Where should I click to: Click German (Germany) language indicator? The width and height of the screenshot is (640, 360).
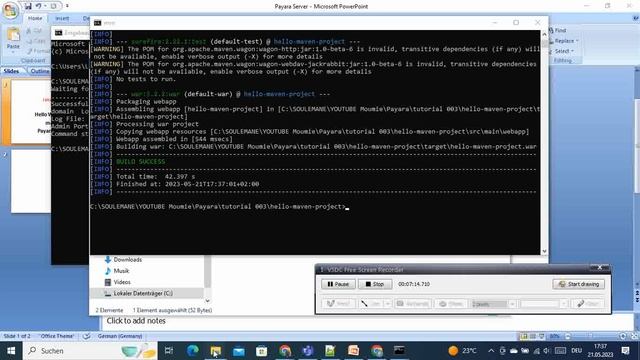coord(120,336)
